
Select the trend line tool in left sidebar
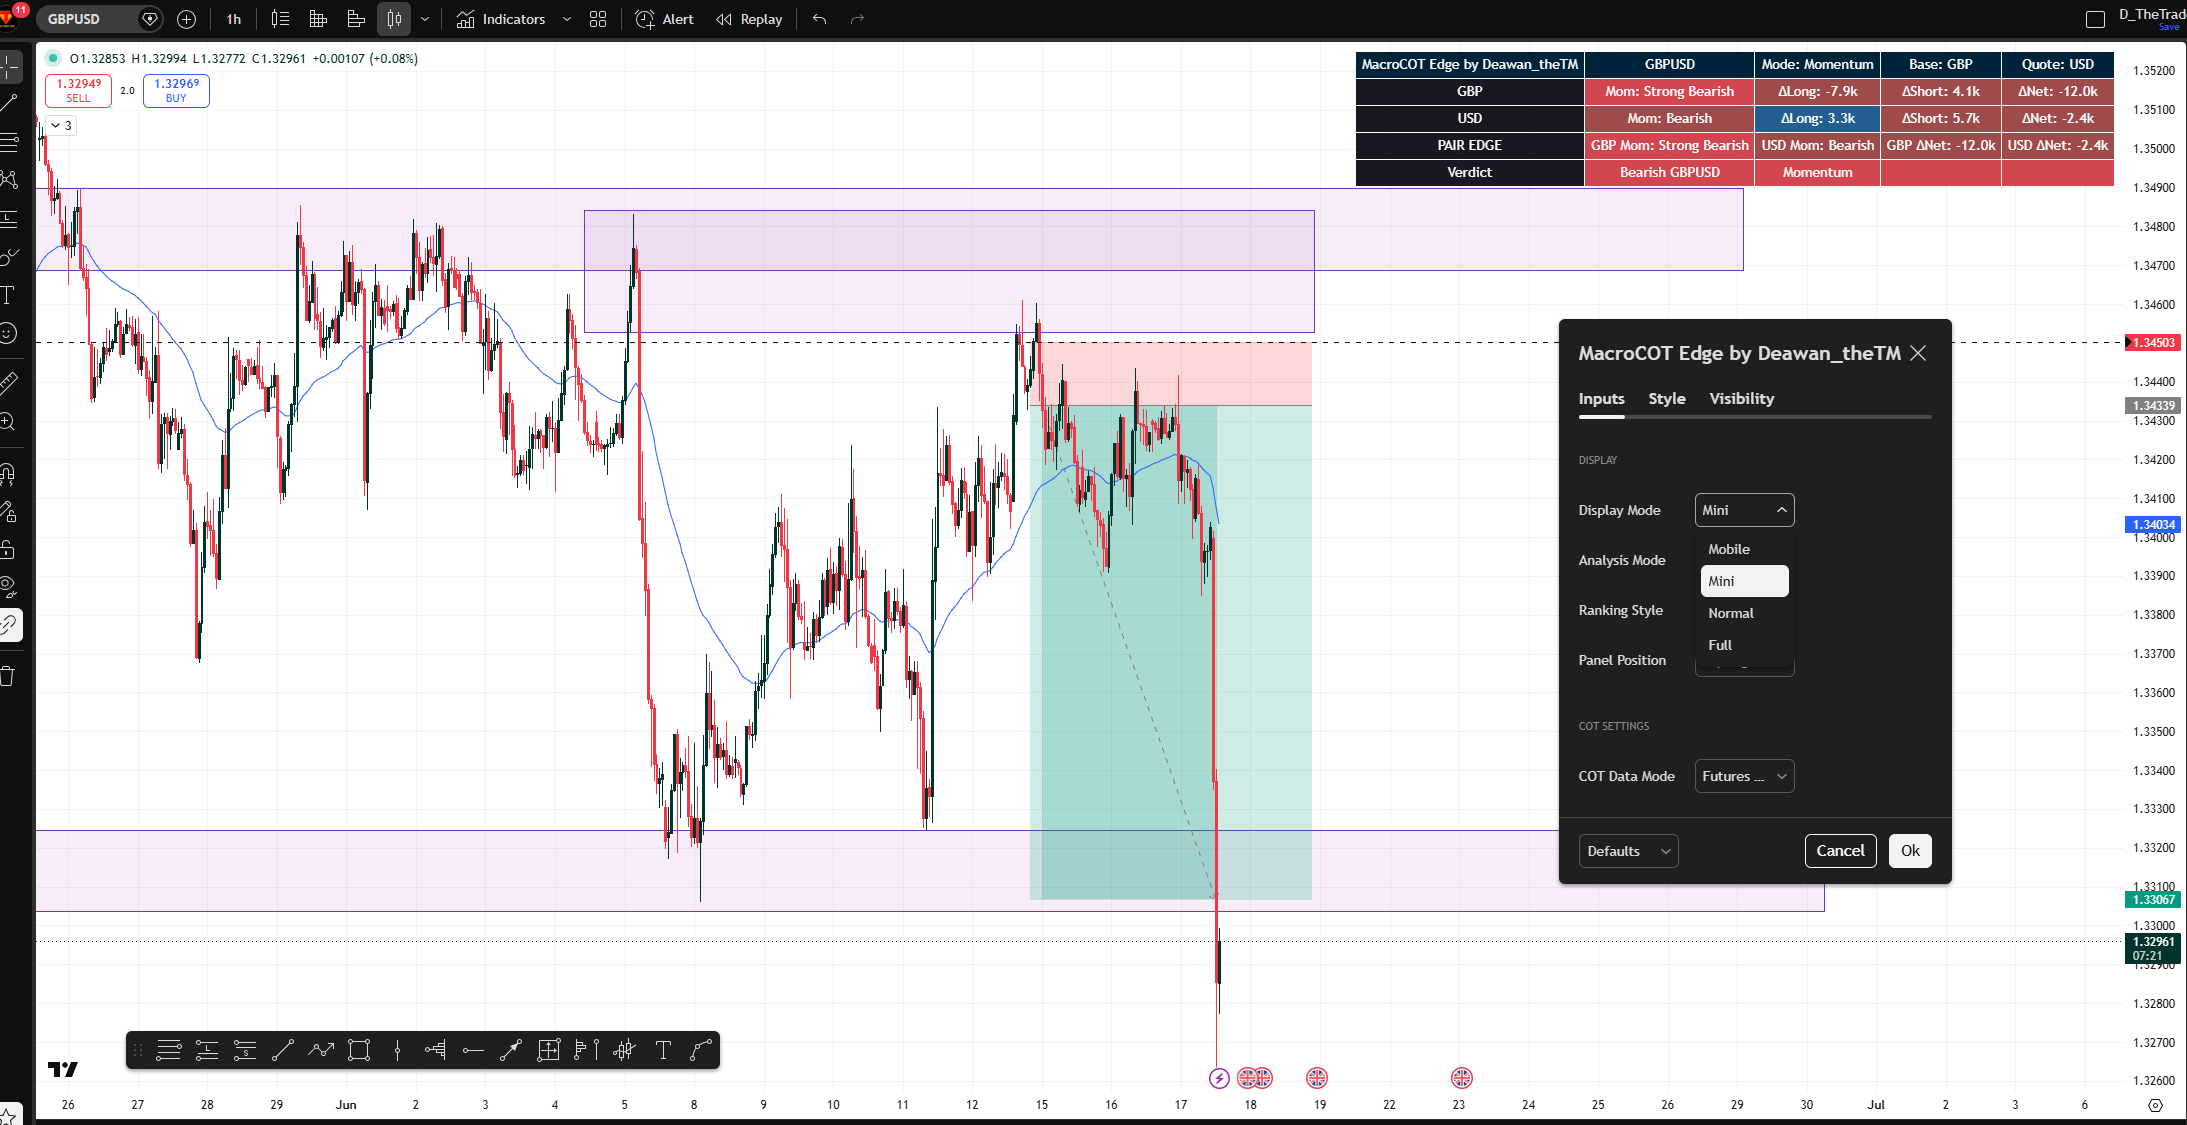coord(8,103)
